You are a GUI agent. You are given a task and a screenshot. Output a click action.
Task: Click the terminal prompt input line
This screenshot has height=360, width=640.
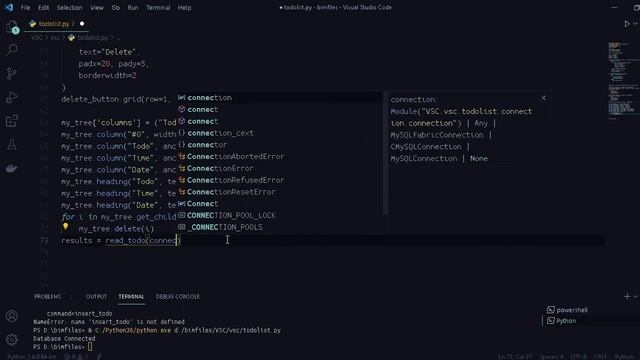point(90,347)
